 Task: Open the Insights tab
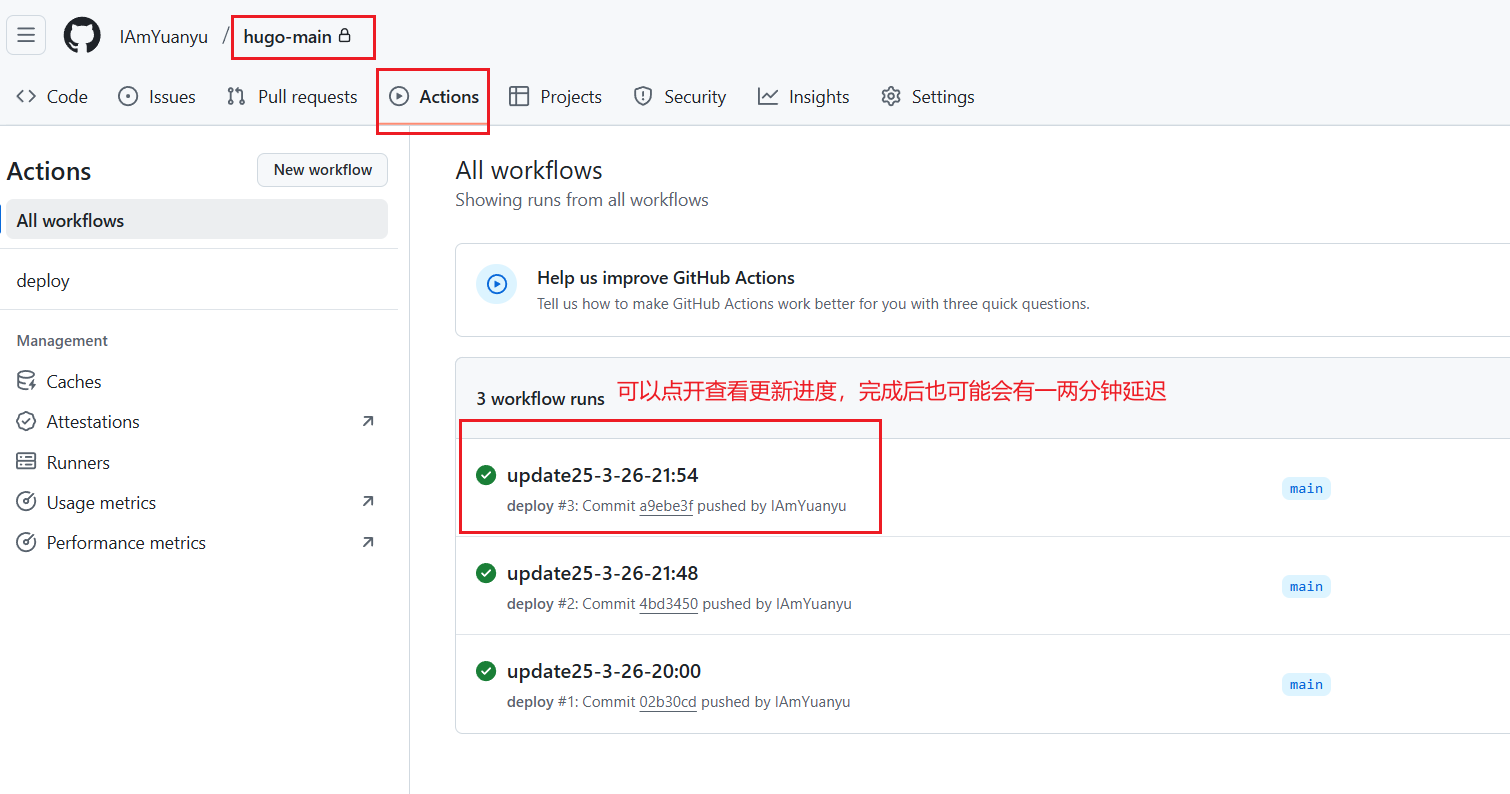tap(803, 97)
